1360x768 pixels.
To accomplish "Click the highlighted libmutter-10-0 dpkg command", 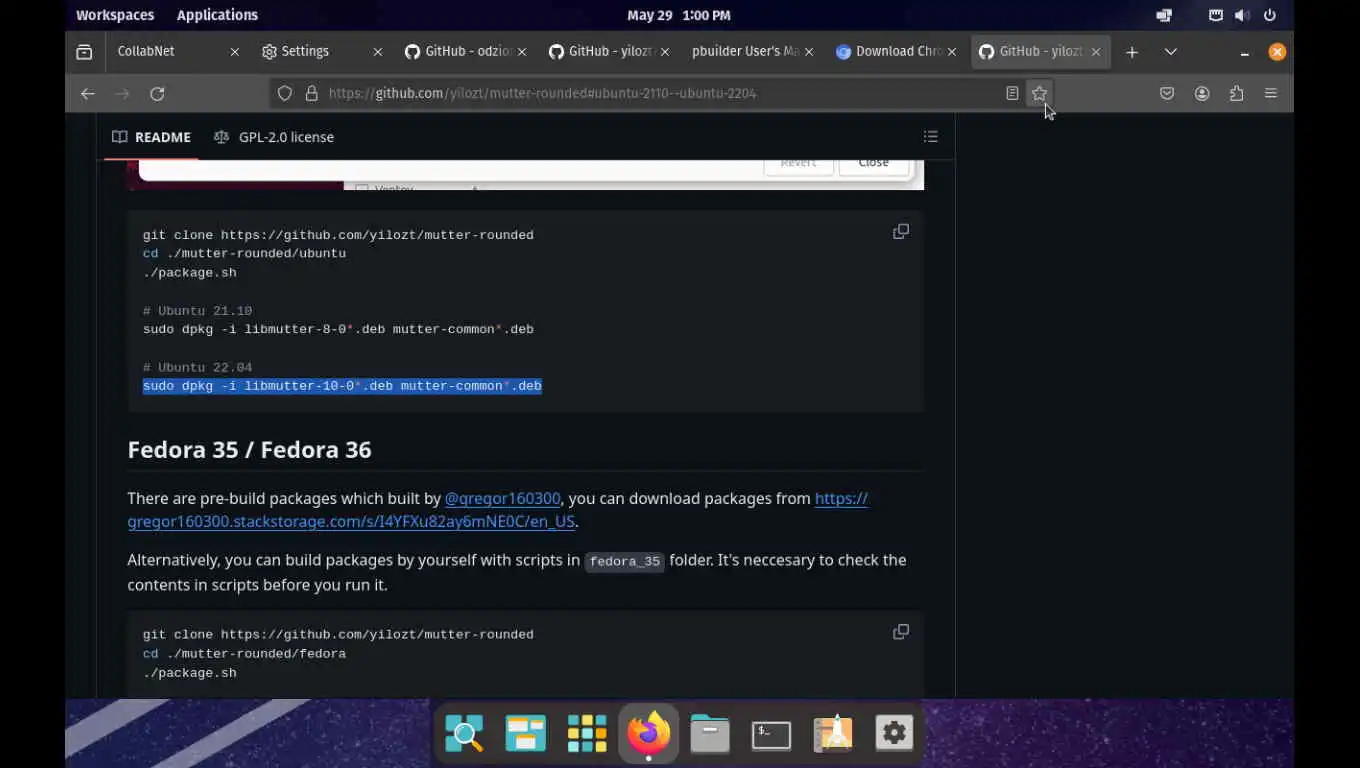I will (x=342, y=386).
